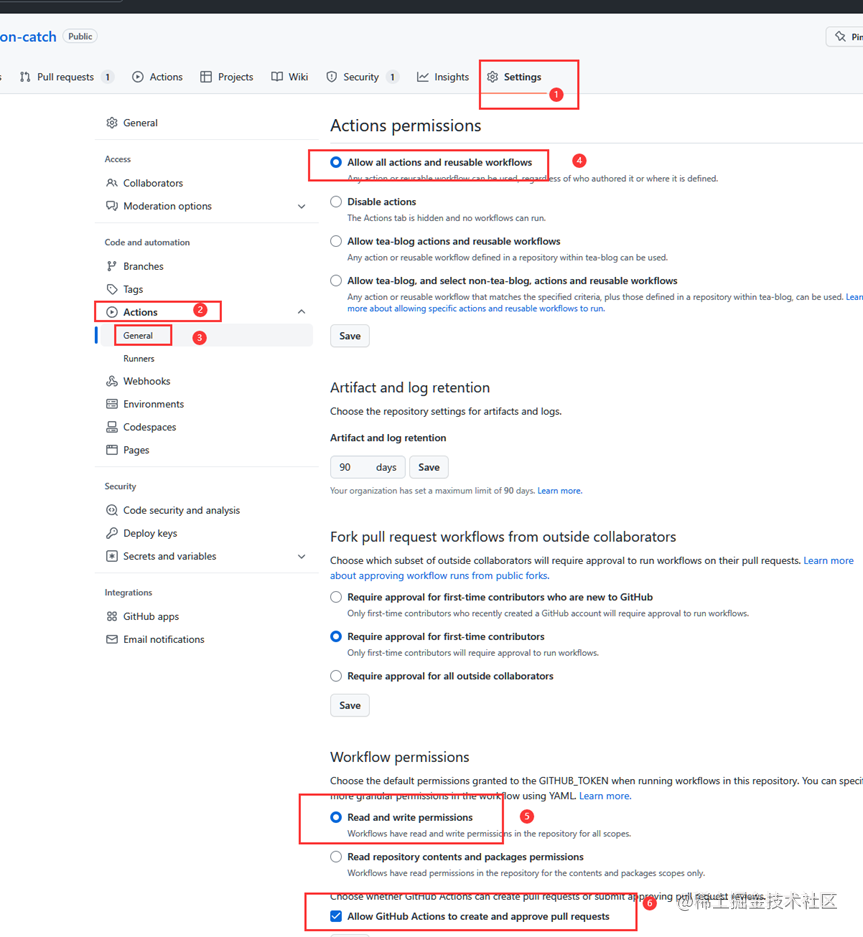Click the Projects table icon
This screenshot has width=863, height=937.
[x=206, y=76]
